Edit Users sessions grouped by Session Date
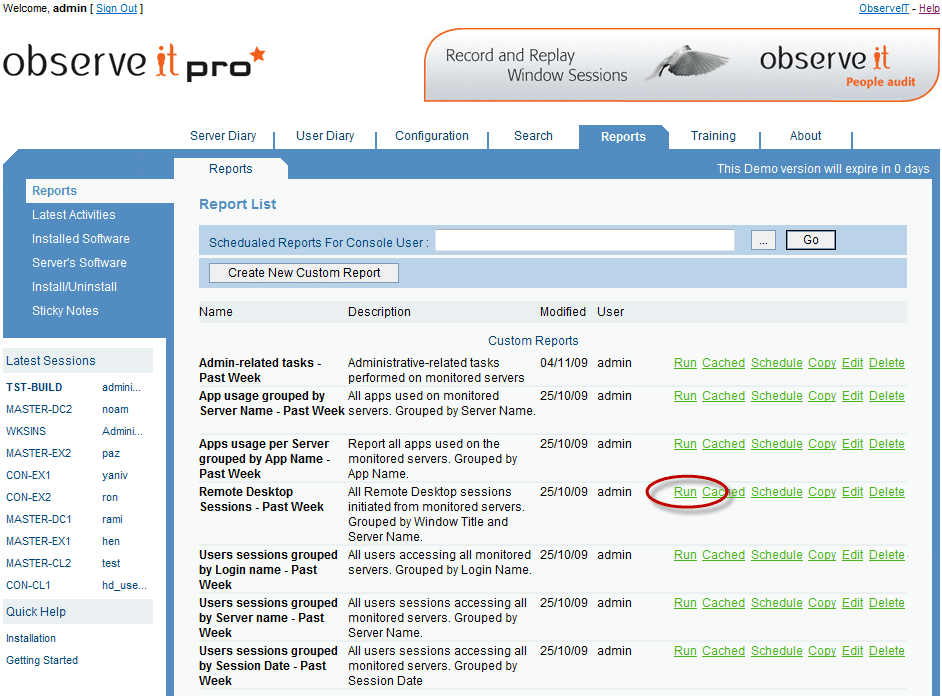Image resolution: width=942 pixels, height=696 pixels. tap(852, 651)
